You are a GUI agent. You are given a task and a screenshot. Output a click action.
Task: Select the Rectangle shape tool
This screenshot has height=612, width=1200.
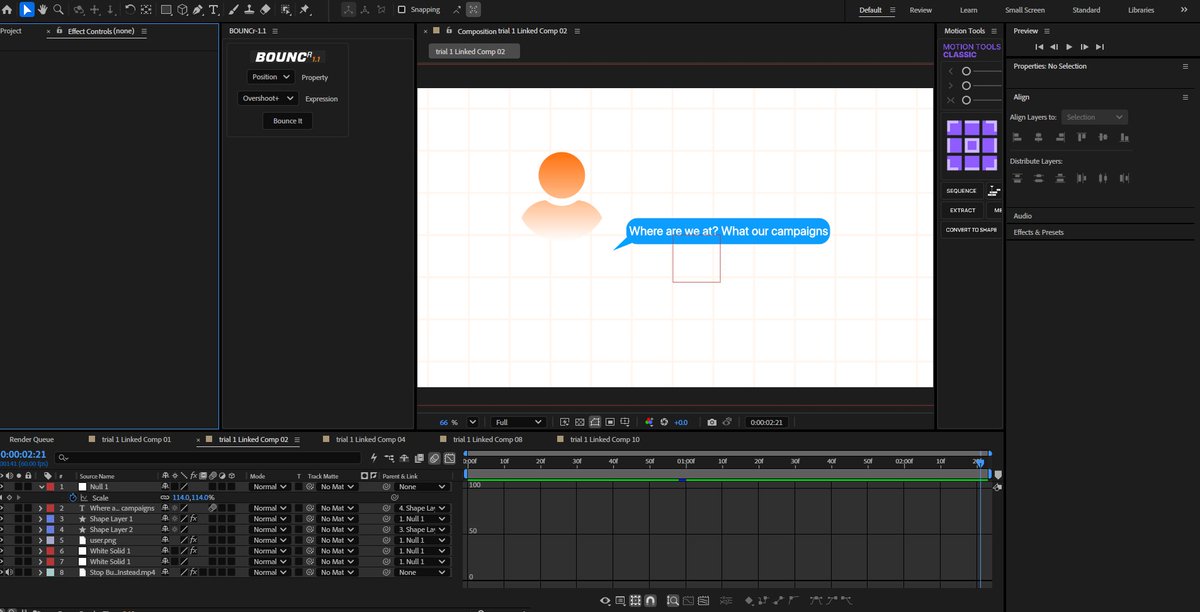point(166,9)
